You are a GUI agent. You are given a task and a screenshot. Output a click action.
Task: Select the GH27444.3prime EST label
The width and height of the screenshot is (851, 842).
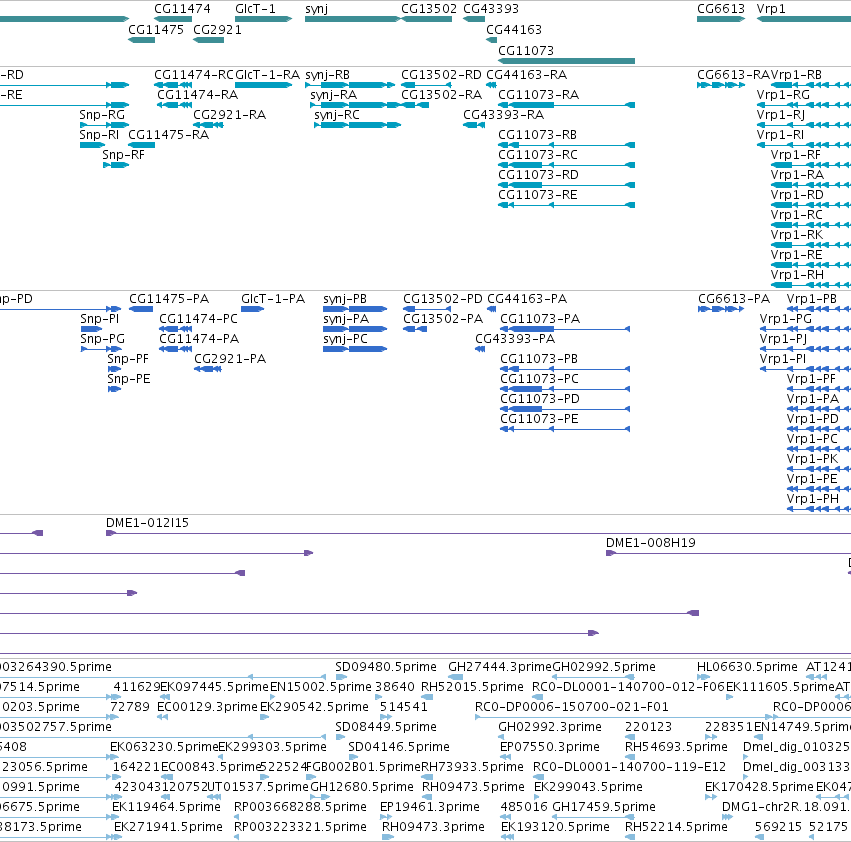(x=499, y=667)
